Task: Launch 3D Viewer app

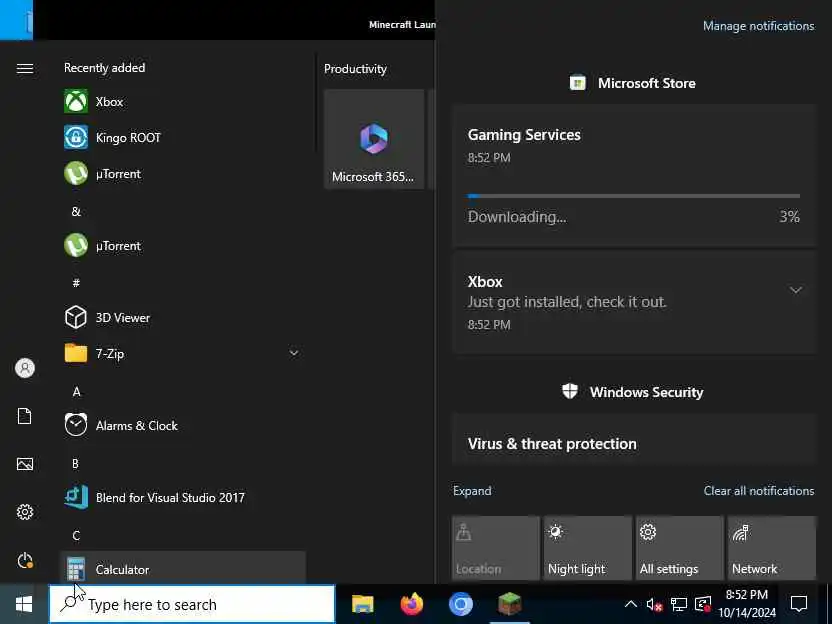Action: click(183, 317)
